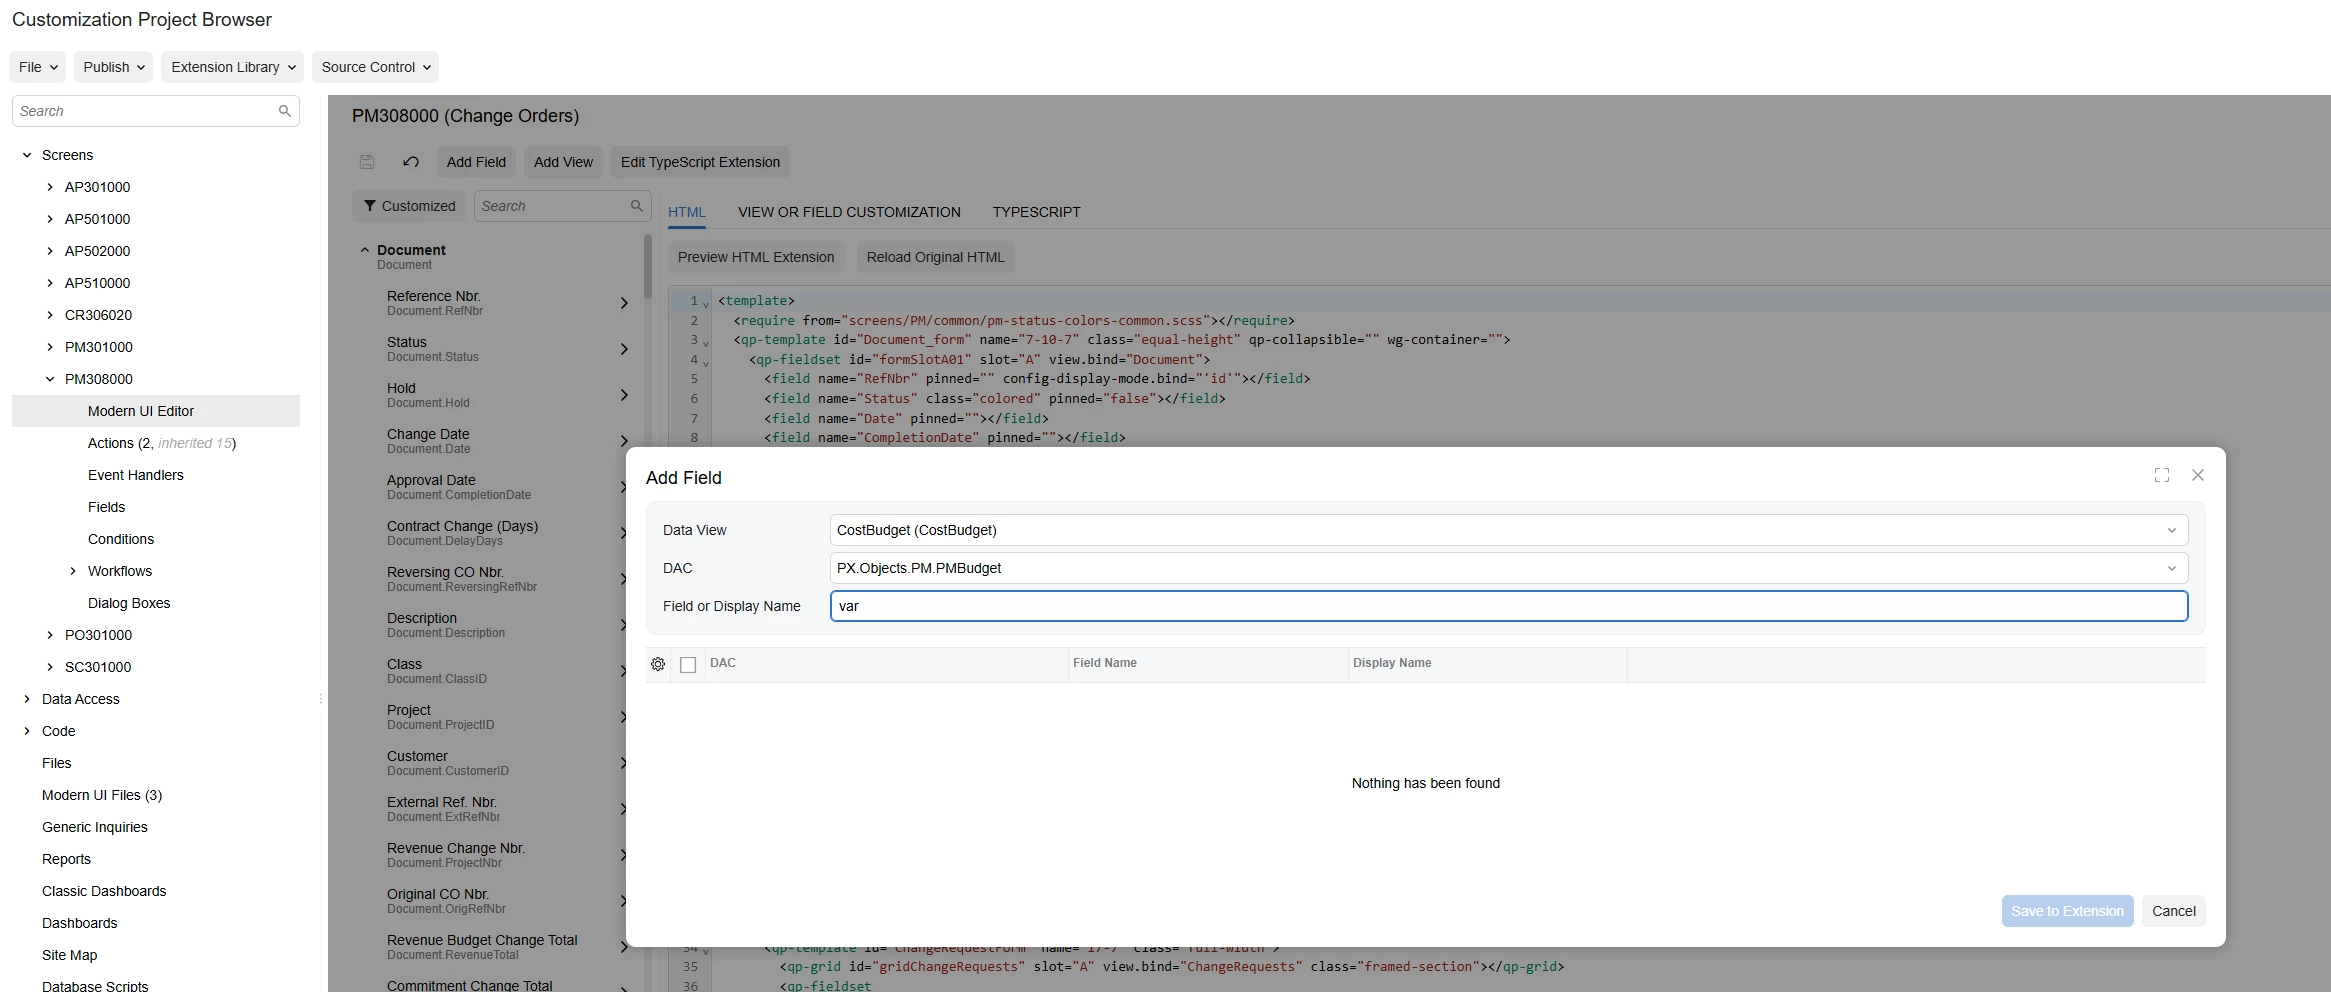The height and width of the screenshot is (992, 2331).
Task: Select Event Handlers in the tree
Action: pyautogui.click(x=136, y=475)
